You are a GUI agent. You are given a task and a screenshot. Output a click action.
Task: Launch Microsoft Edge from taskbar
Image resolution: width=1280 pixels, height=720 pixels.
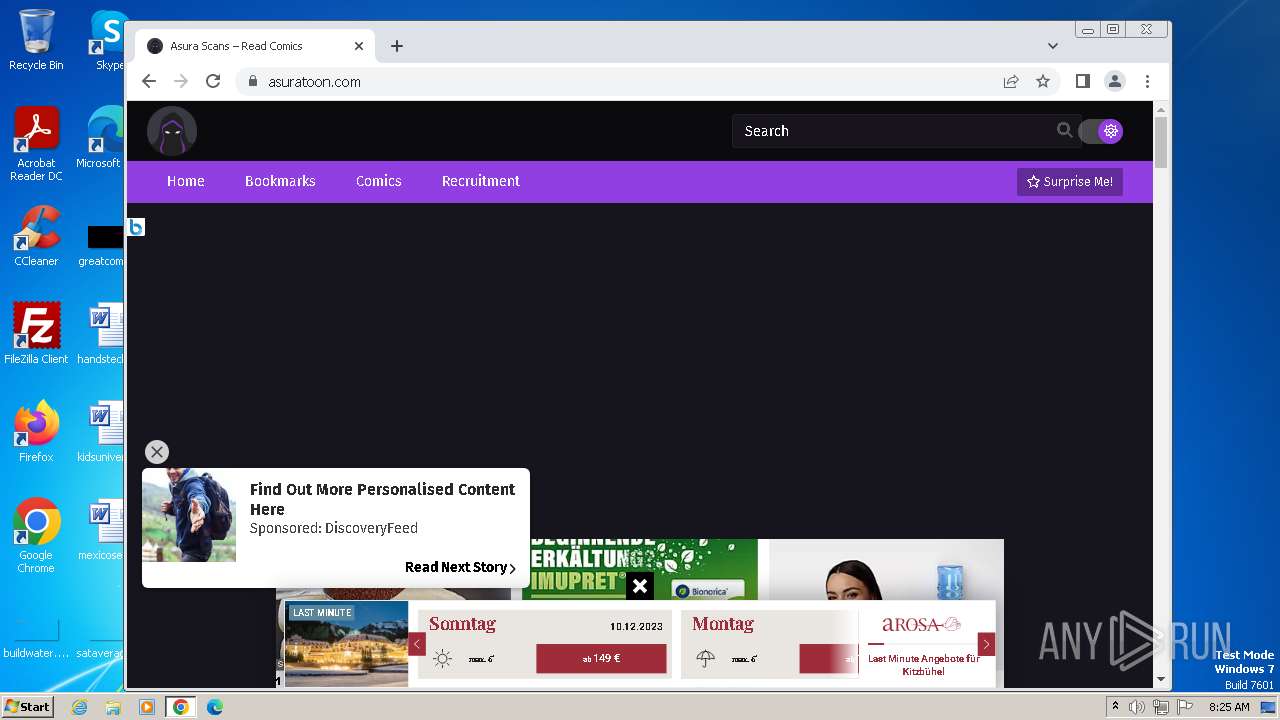(x=215, y=707)
